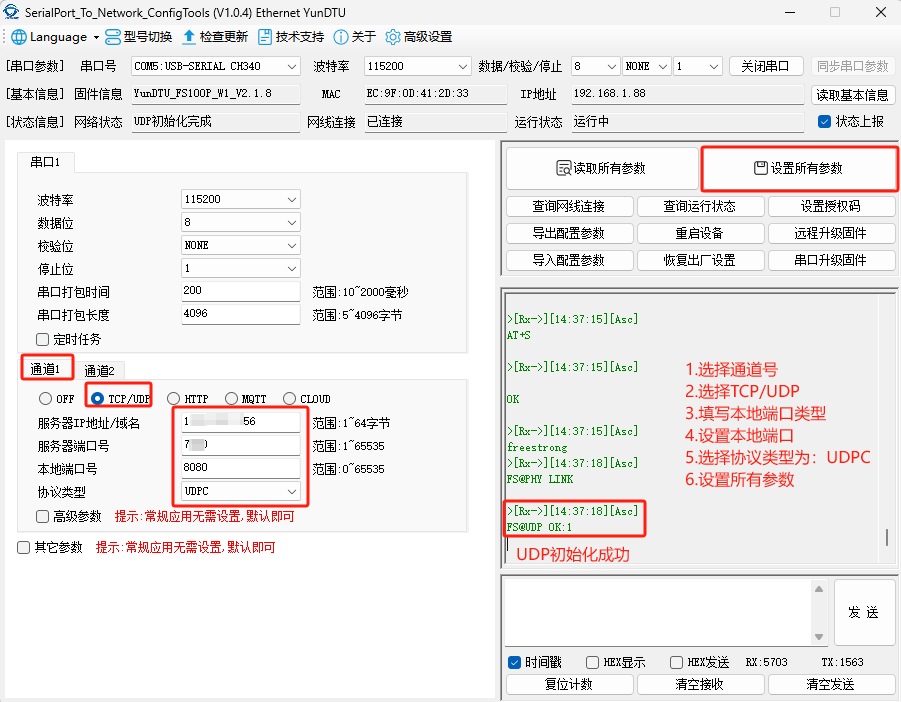Click send box scroll up arrow

[819, 589]
